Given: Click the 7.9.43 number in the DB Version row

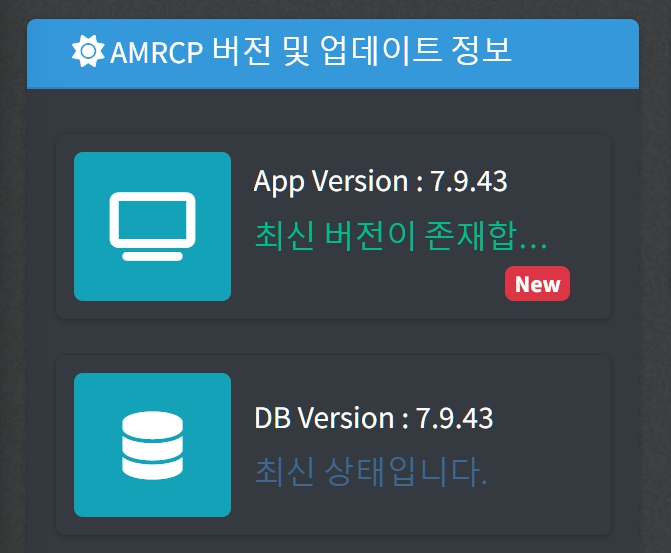Looking at the screenshot, I should (x=454, y=417).
